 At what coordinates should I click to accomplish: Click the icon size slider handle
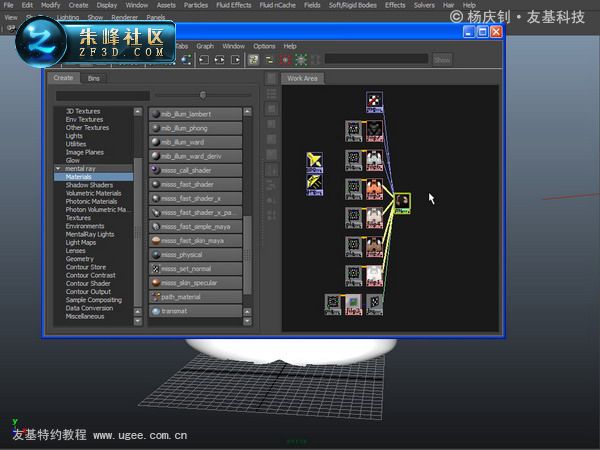[203, 95]
